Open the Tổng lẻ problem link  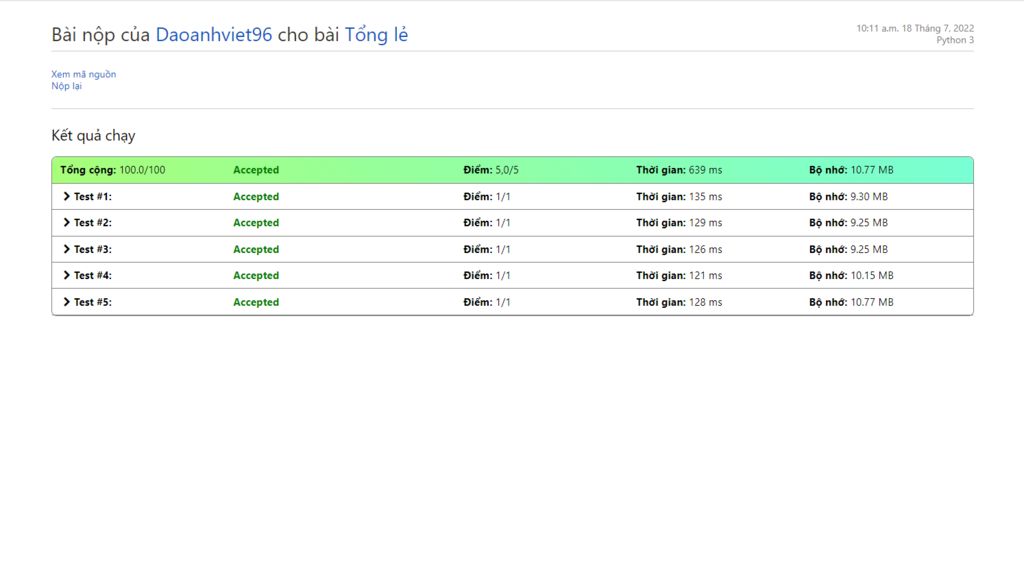point(376,35)
